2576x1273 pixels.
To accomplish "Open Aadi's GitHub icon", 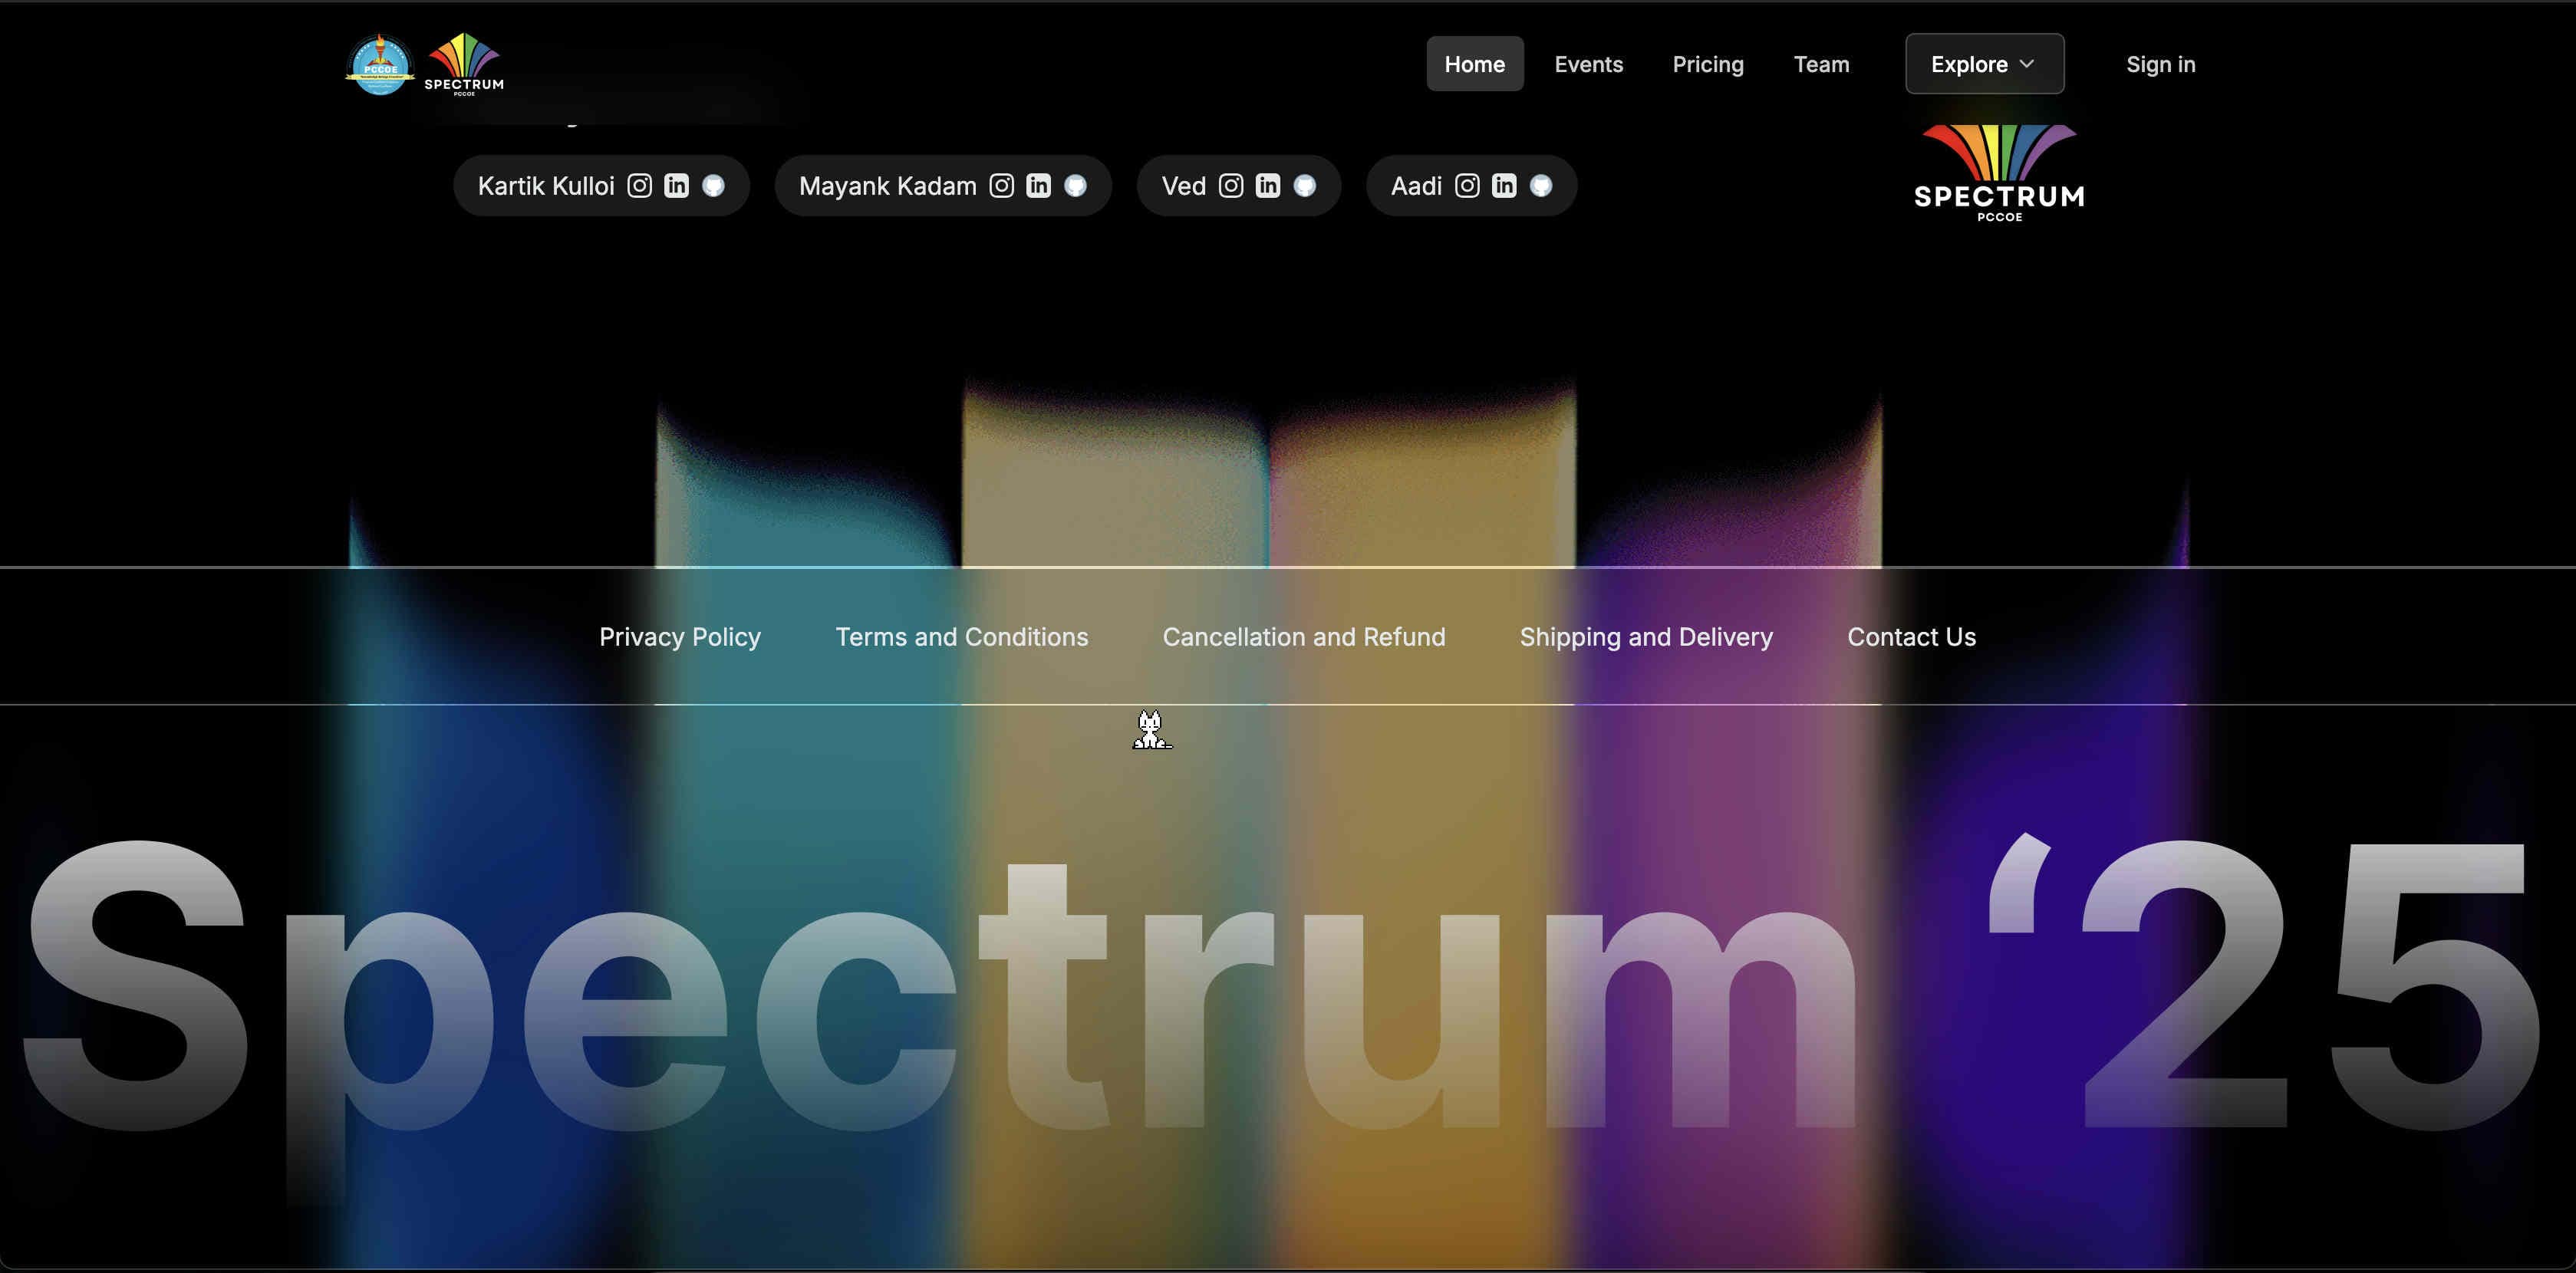I will coord(1541,186).
